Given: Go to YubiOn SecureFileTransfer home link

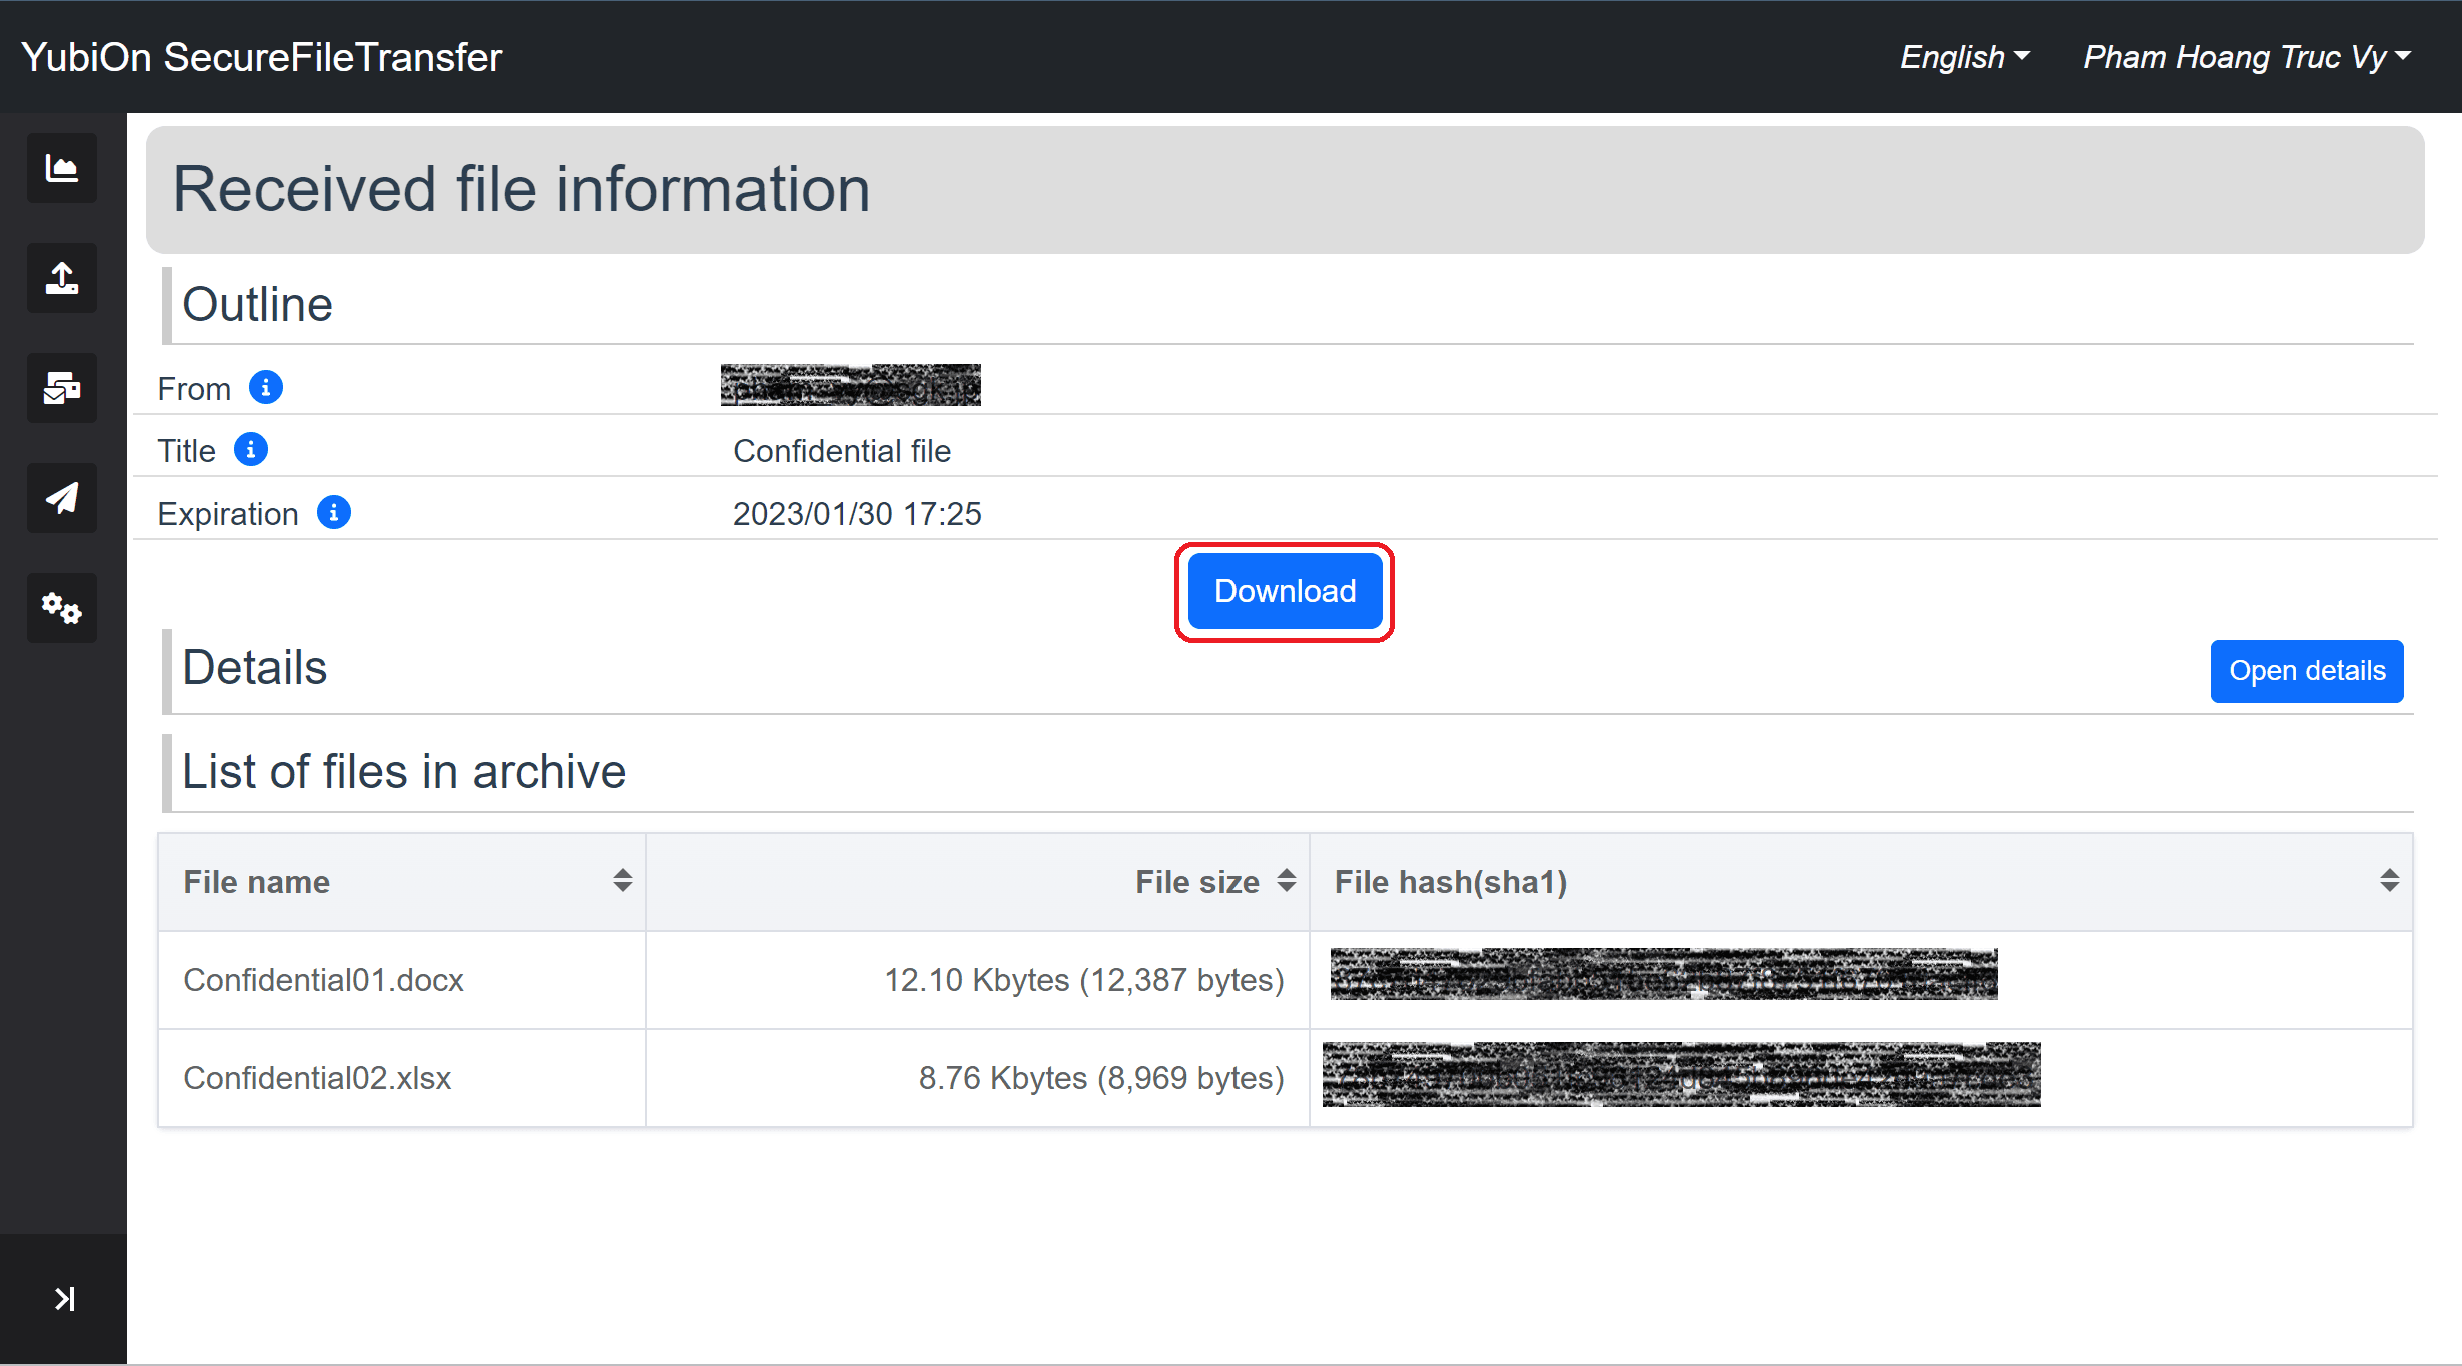Looking at the screenshot, I should (x=262, y=57).
